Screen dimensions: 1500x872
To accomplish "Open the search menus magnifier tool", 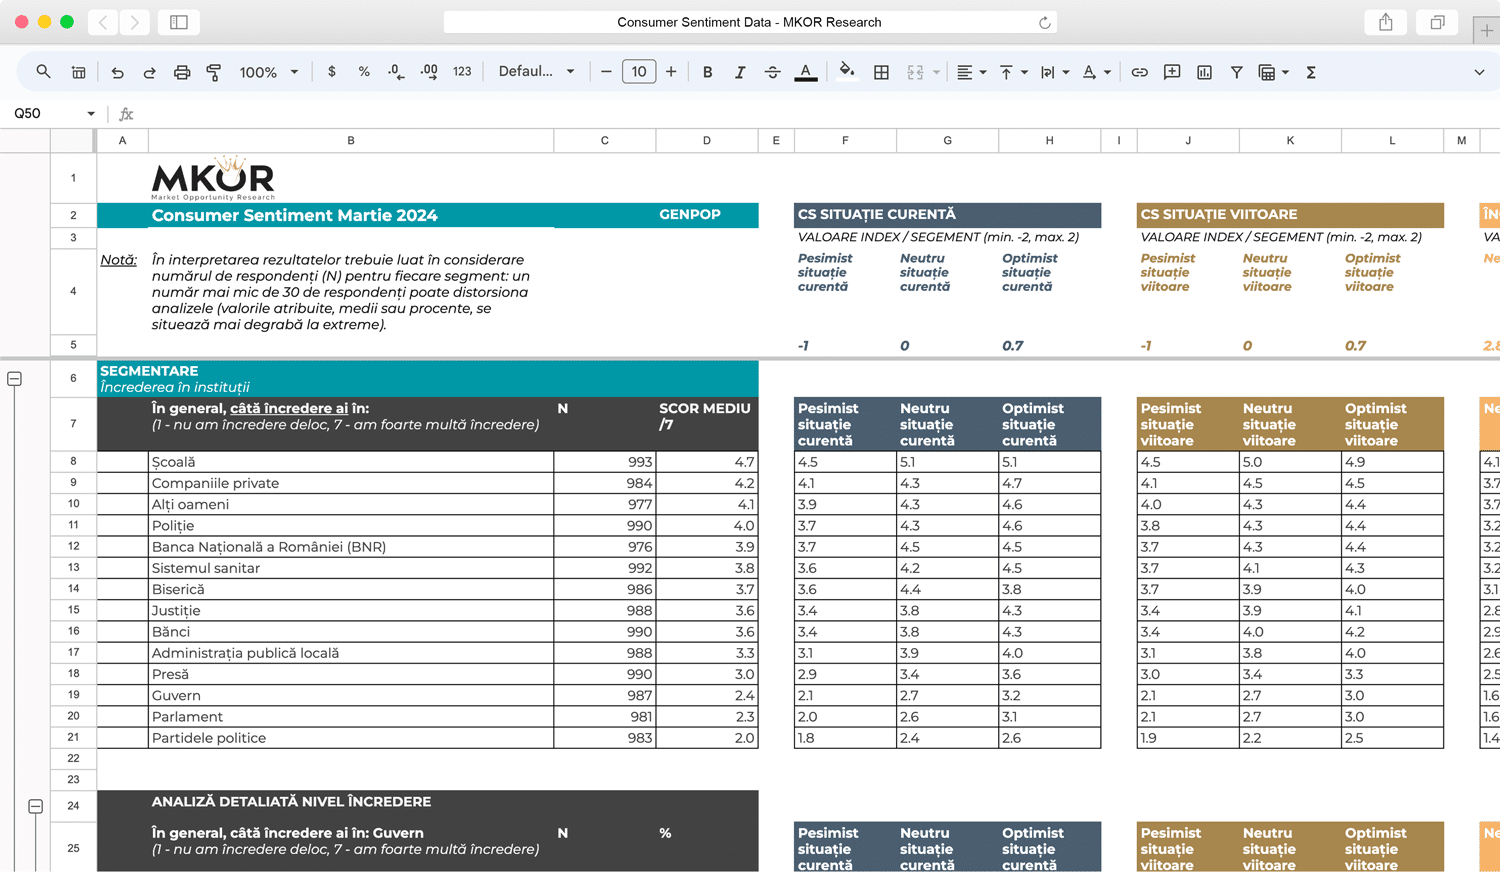I will coord(43,72).
